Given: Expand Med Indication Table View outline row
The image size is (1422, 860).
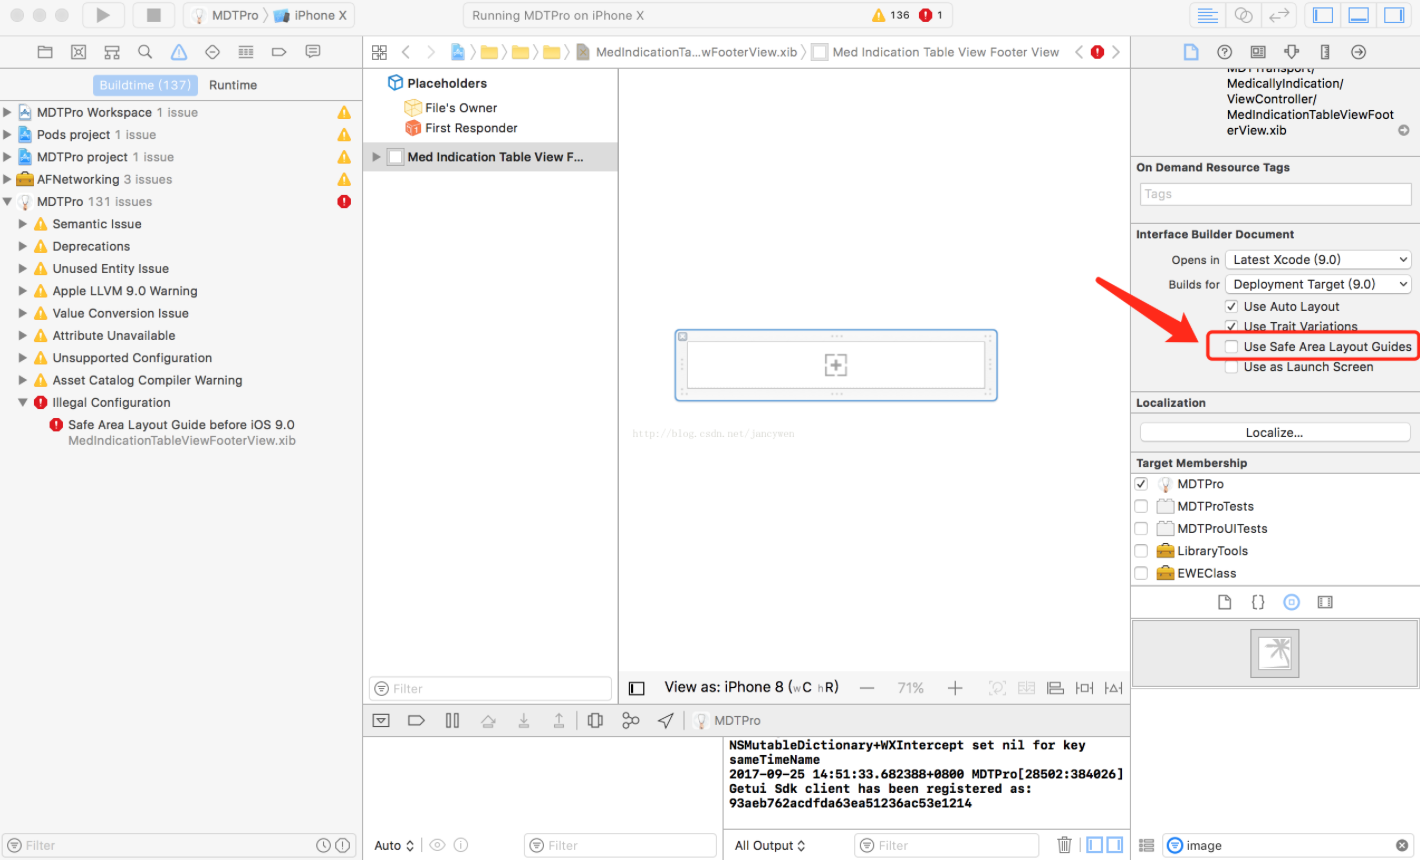Looking at the screenshot, I should [377, 157].
